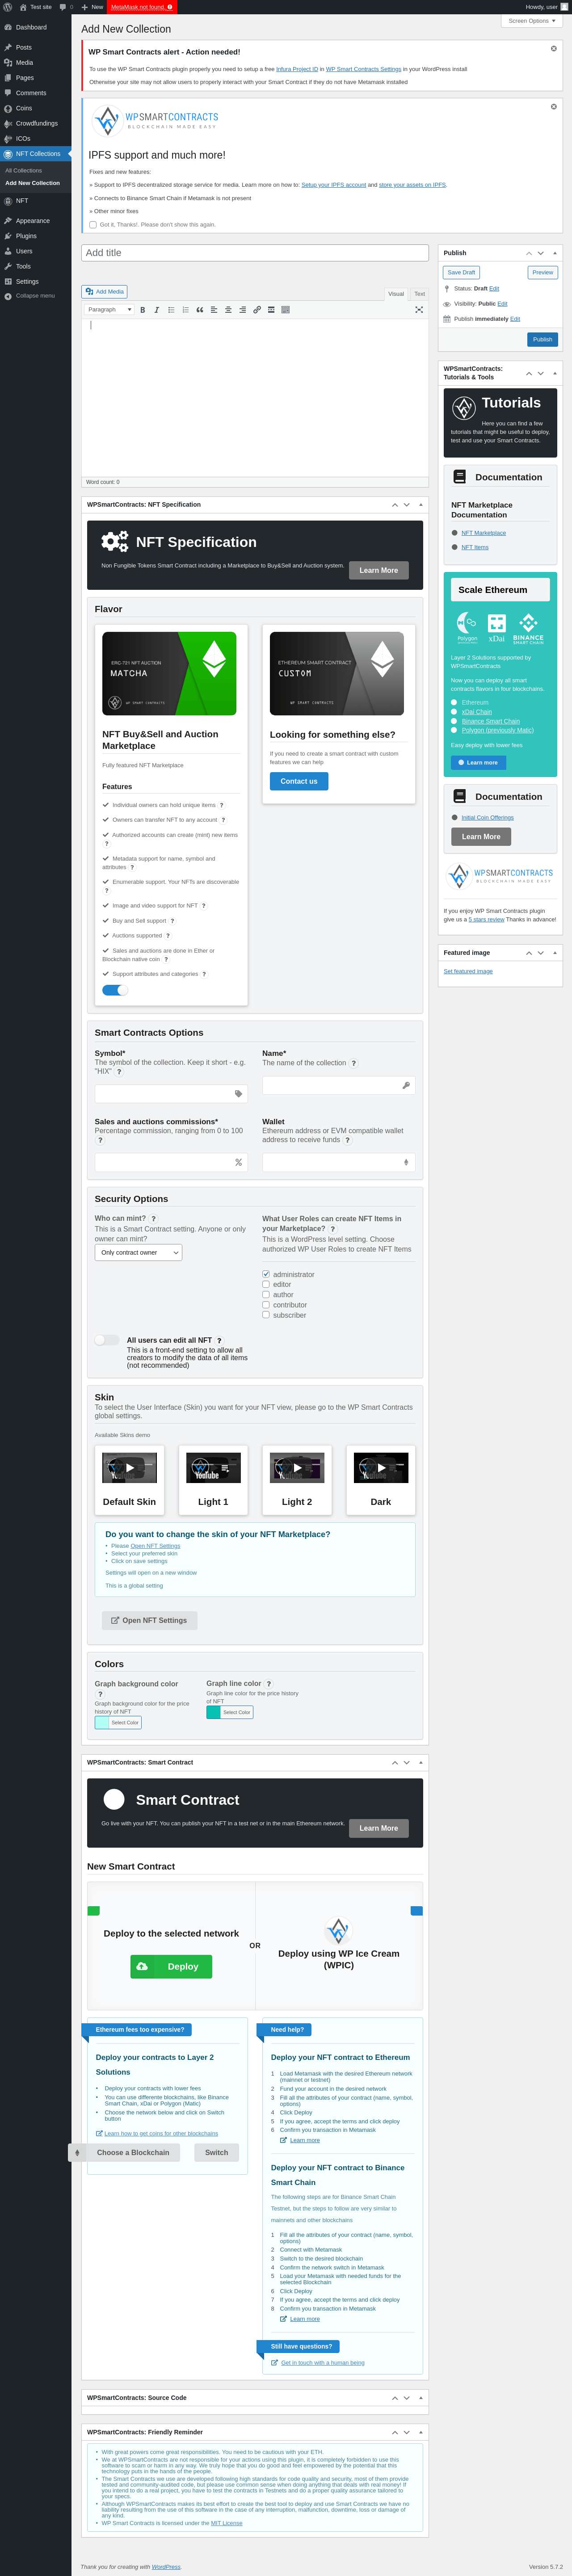Screen dimensions: 572x2576
Task: Align text right in editor
Action: click(x=242, y=310)
